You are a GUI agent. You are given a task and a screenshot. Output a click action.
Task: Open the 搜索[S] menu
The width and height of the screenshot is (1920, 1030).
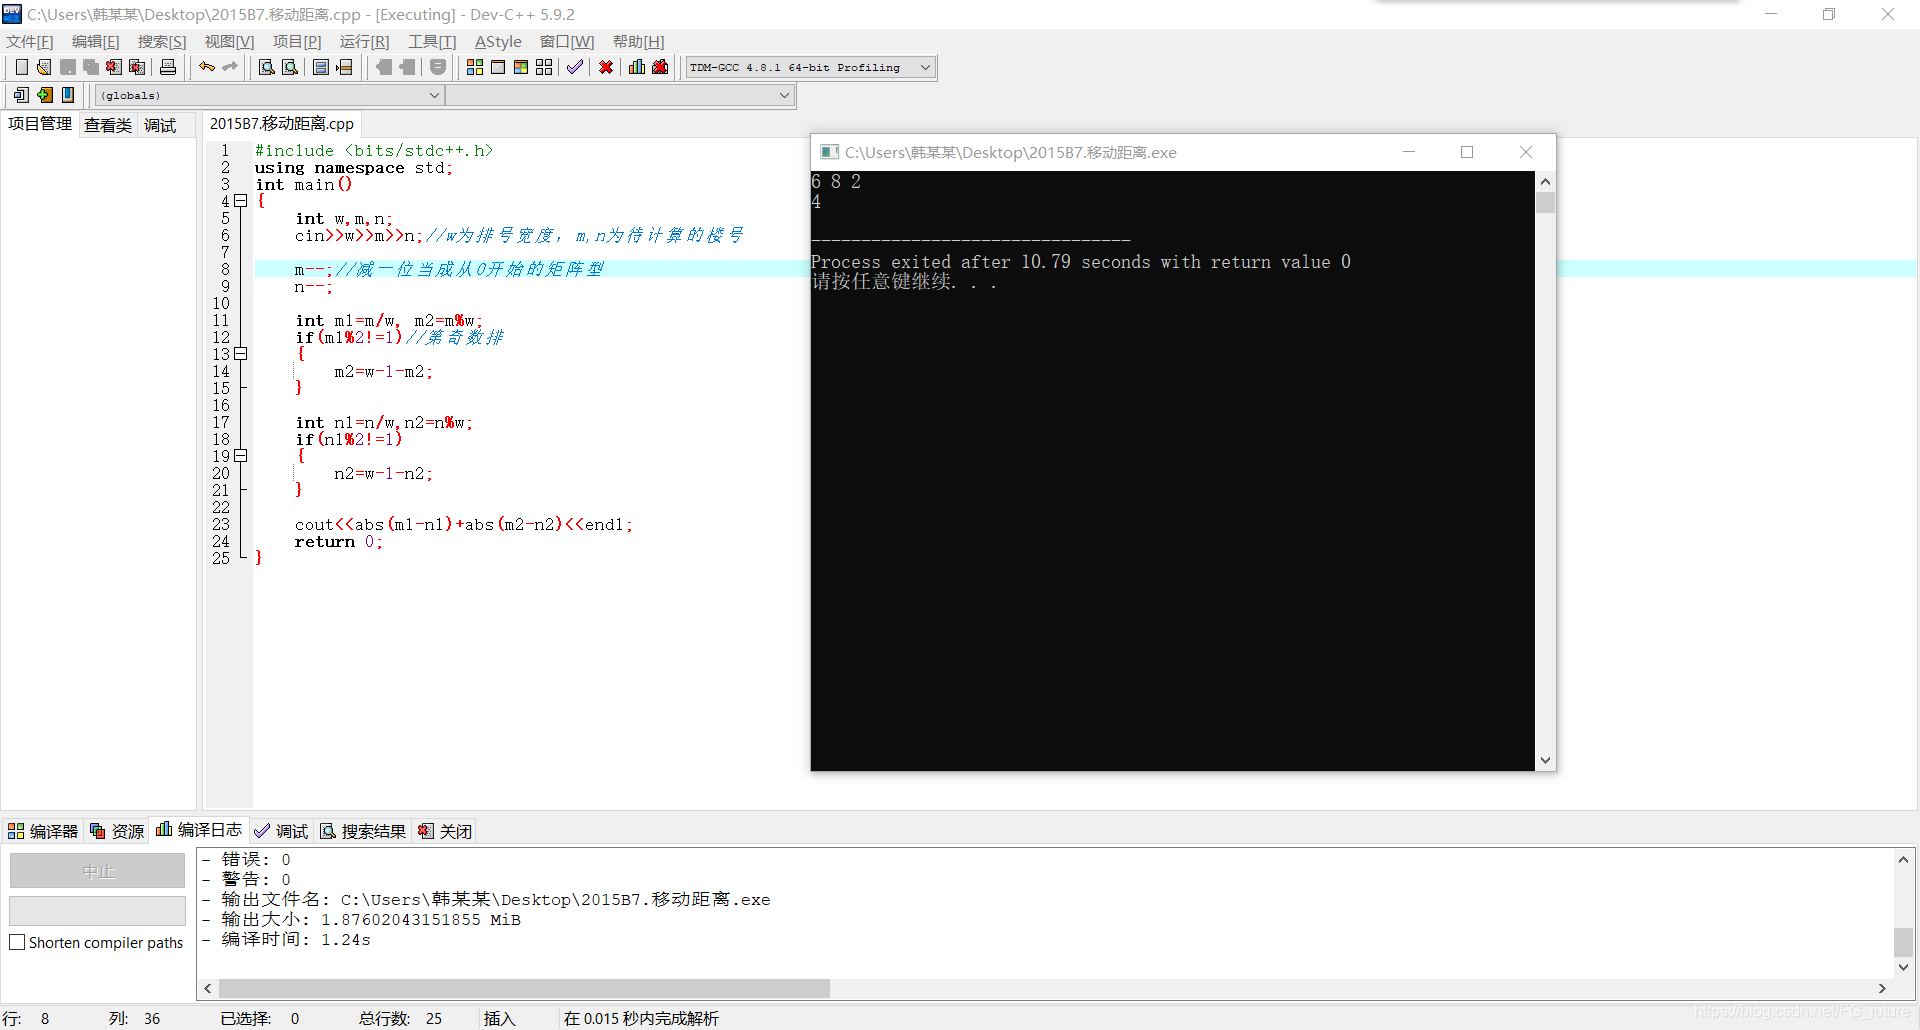click(162, 41)
